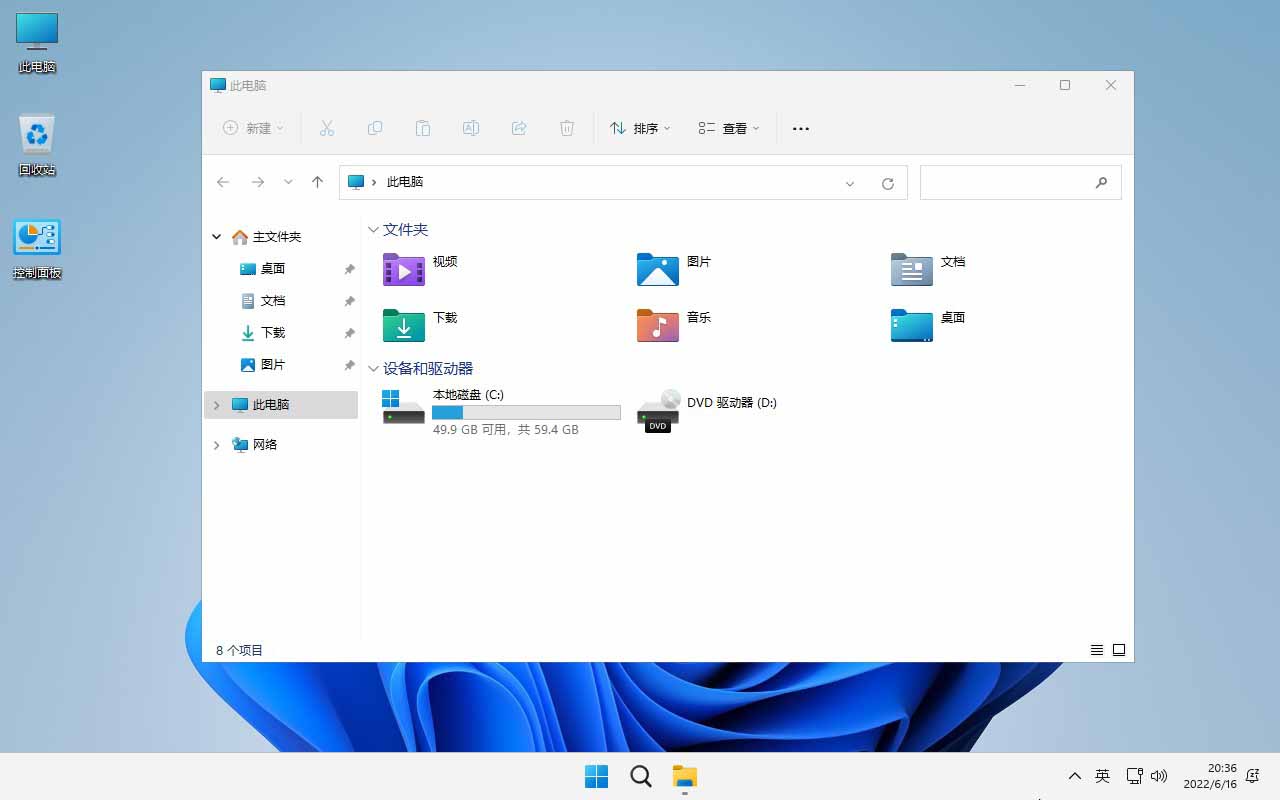
Task: Expand the 网络 node in the sidebar
Action: (217, 444)
